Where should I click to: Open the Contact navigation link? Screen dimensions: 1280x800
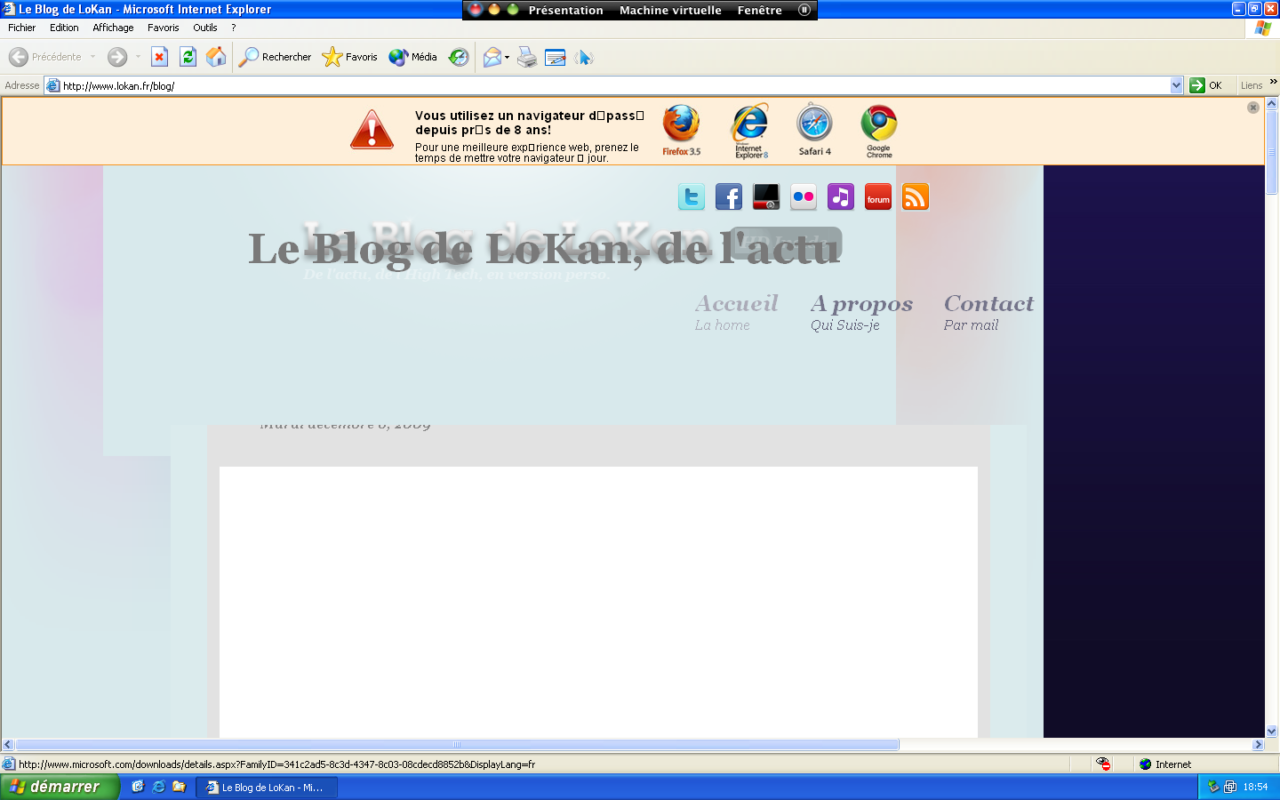(989, 311)
